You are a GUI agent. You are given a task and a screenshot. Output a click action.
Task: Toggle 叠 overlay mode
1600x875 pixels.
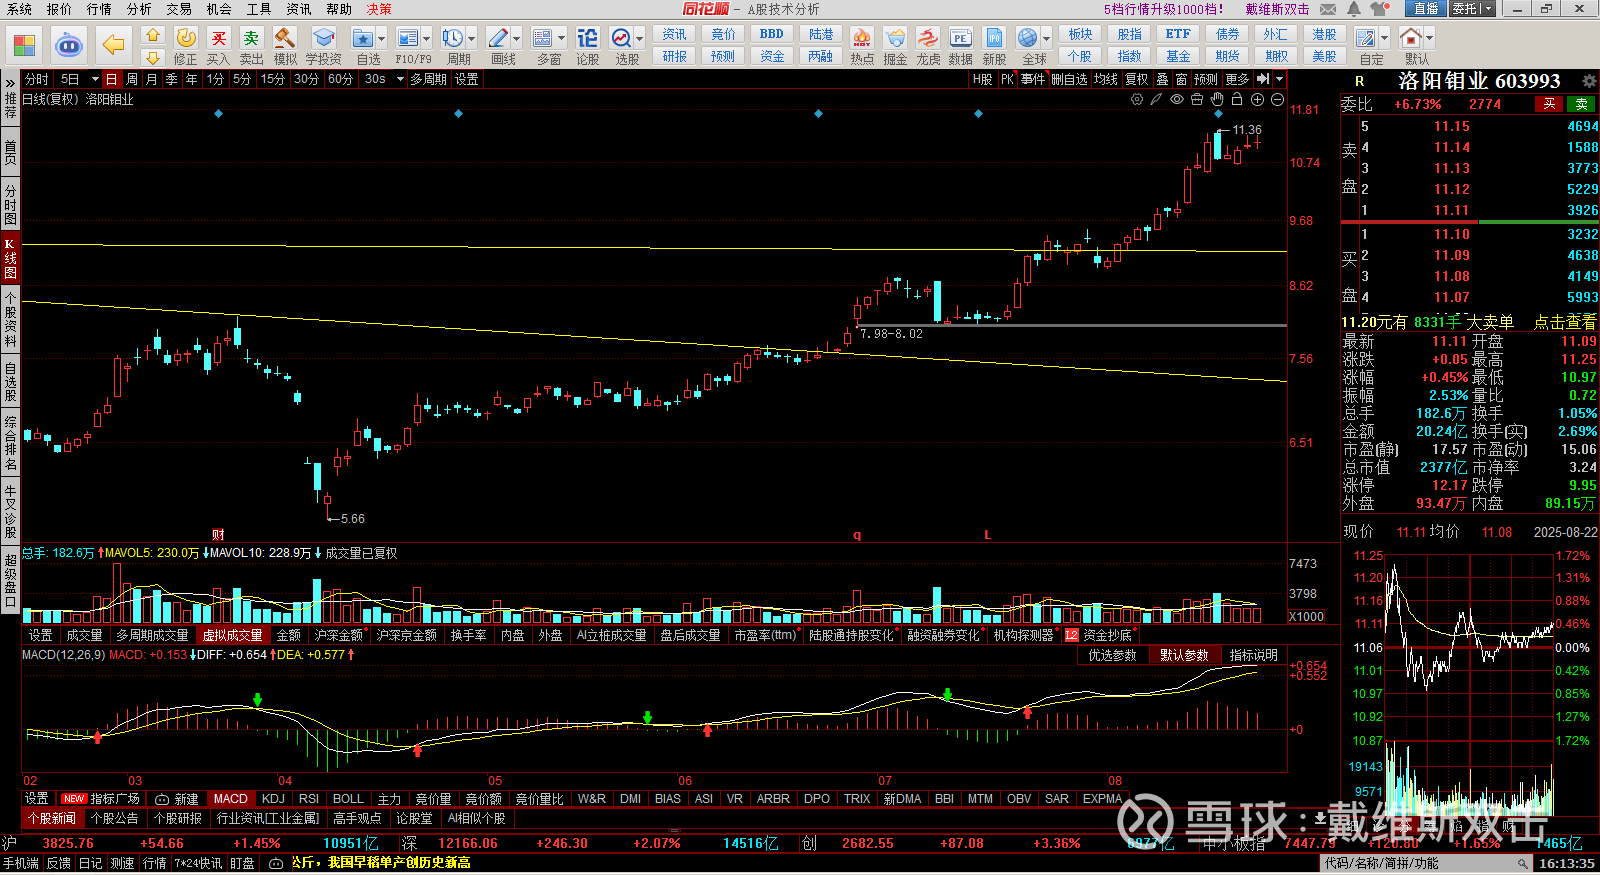click(1162, 79)
